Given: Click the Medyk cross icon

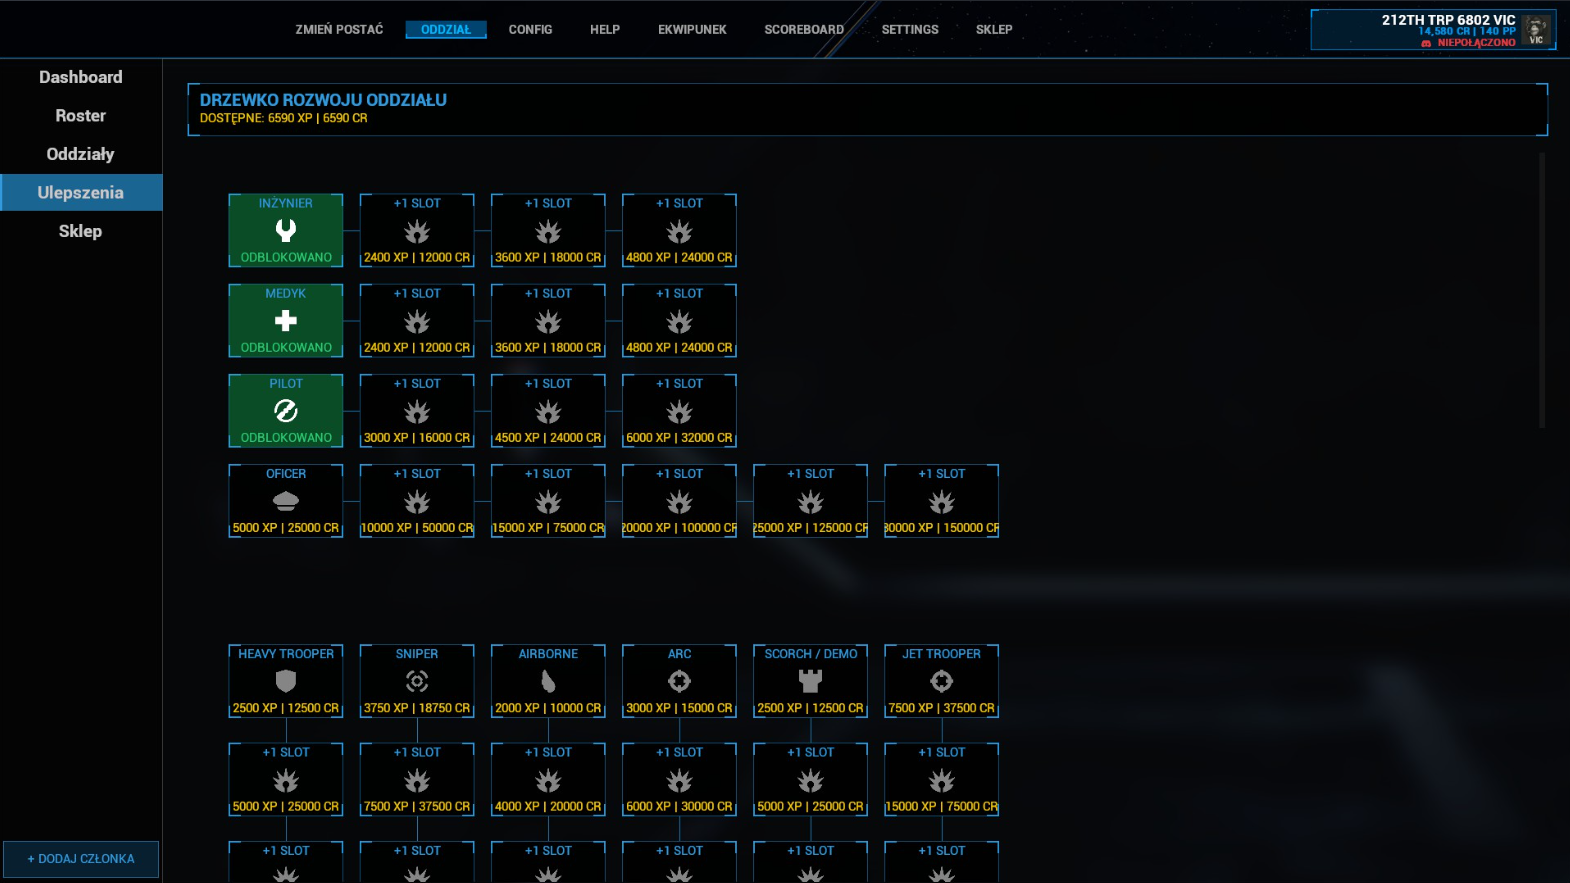Looking at the screenshot, I should (286, 320).
